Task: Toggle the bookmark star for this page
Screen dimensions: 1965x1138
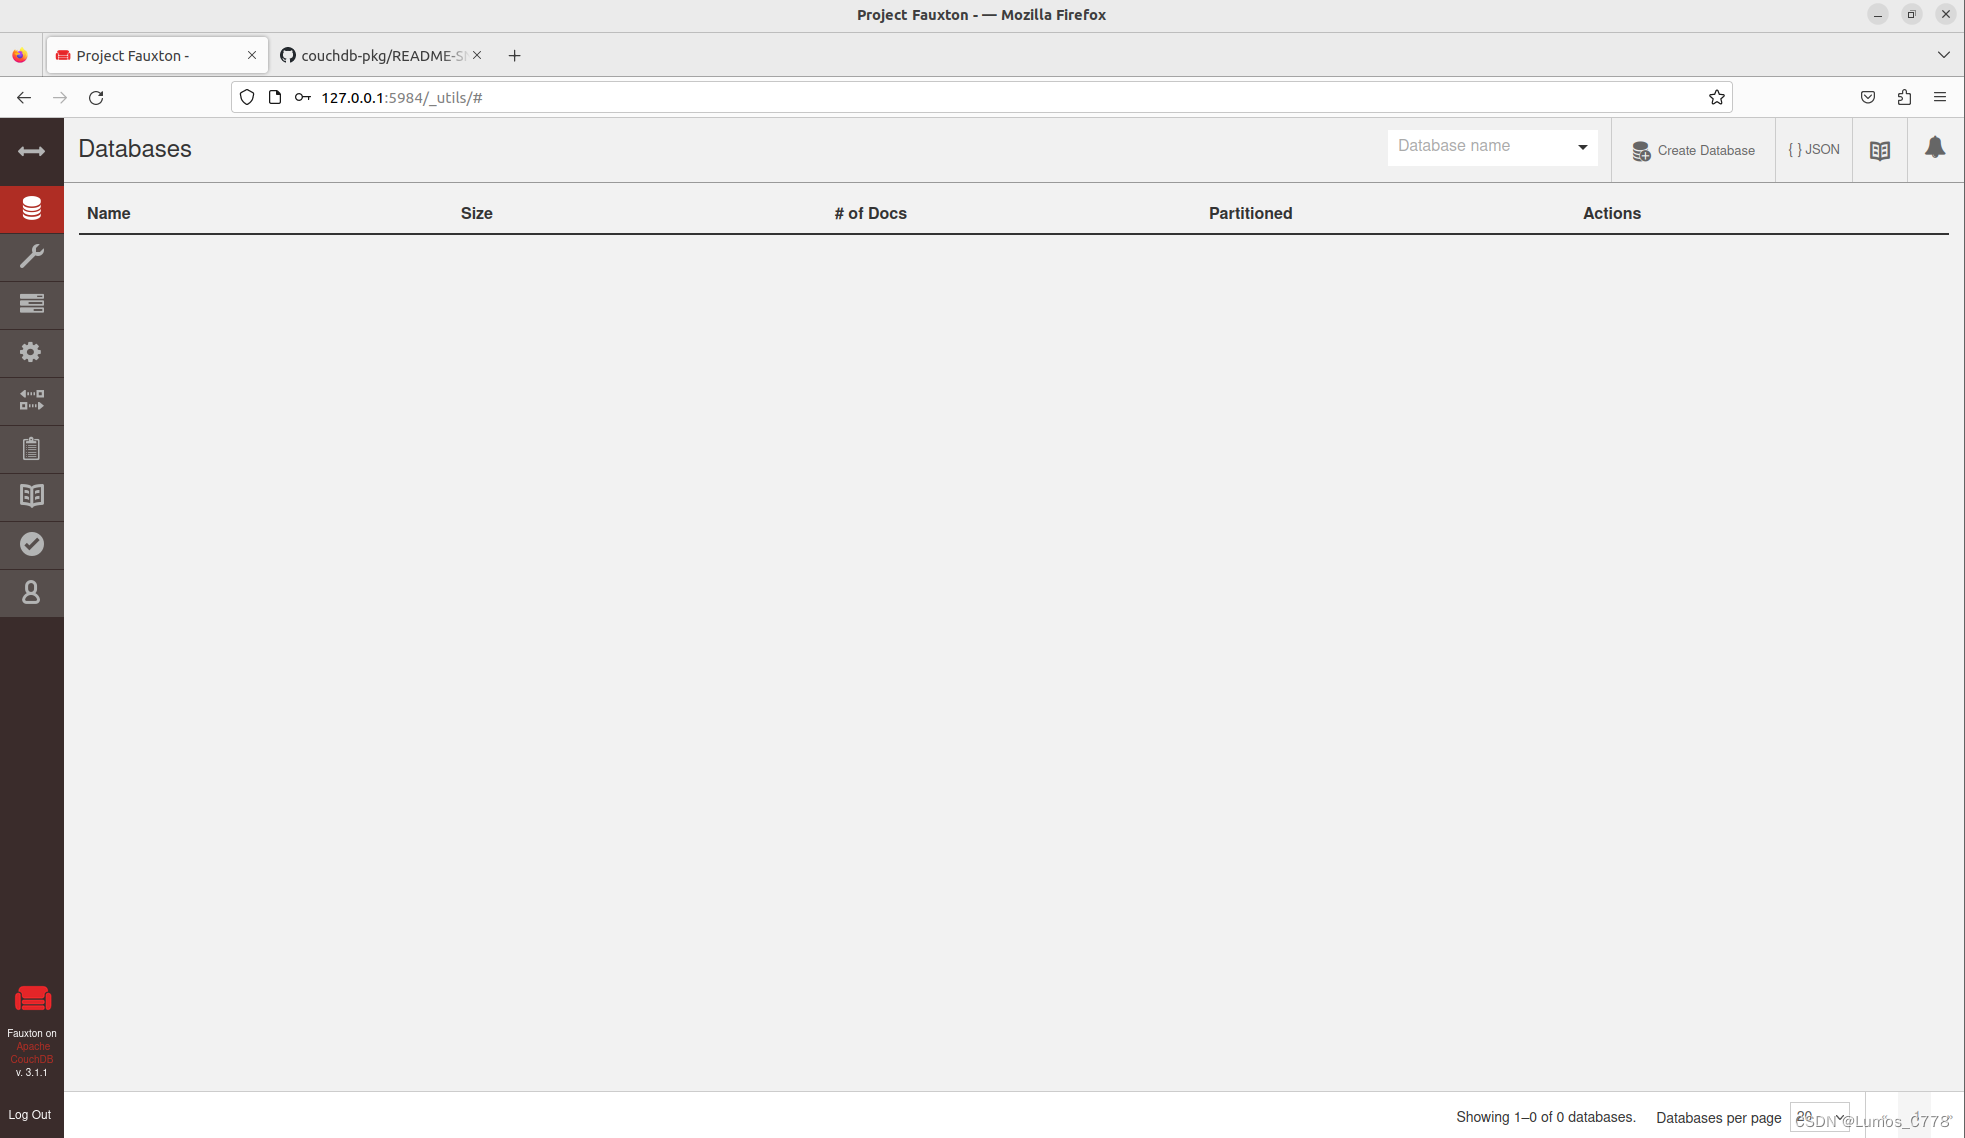Action: pos(1716,97)
